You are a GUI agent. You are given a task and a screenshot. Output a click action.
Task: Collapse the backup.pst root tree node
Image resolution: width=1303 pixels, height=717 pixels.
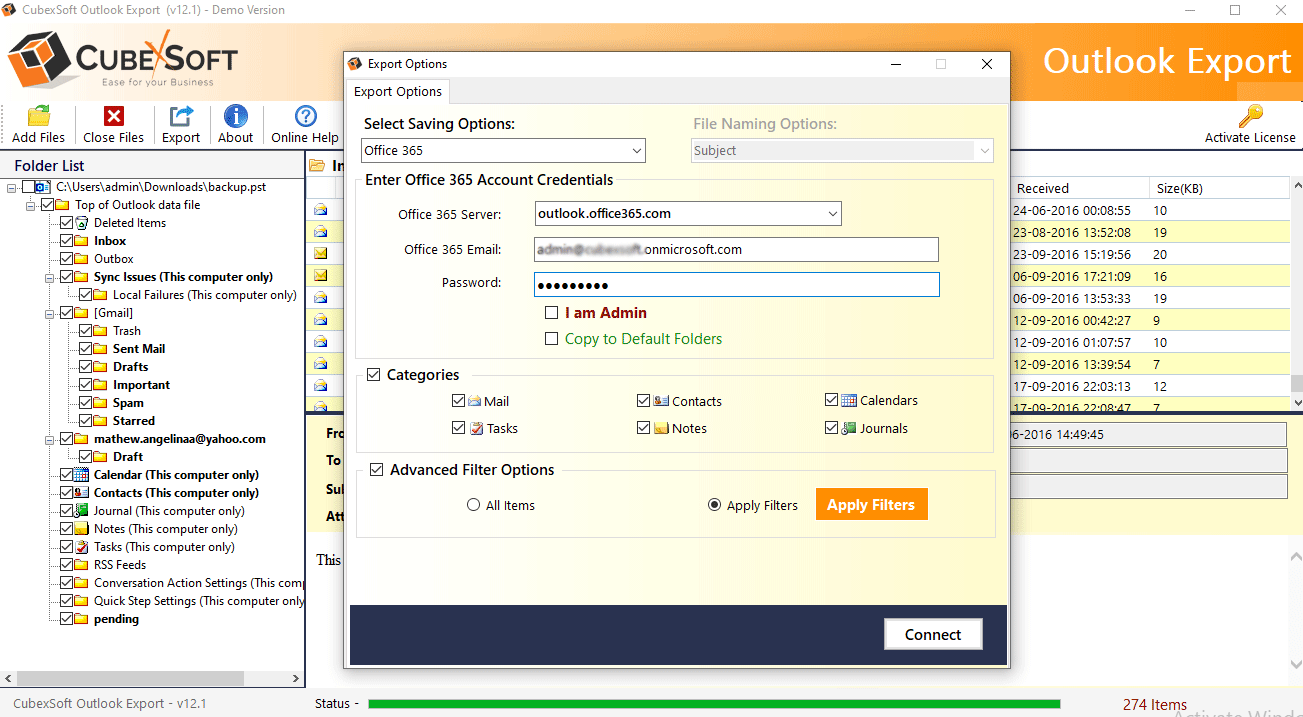12,187
